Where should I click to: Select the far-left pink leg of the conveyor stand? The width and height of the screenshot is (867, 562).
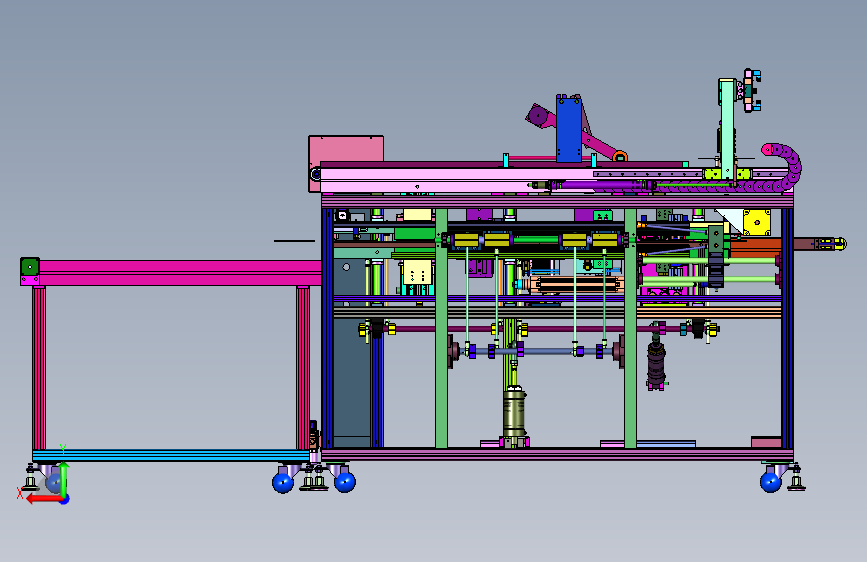point(39,368)
